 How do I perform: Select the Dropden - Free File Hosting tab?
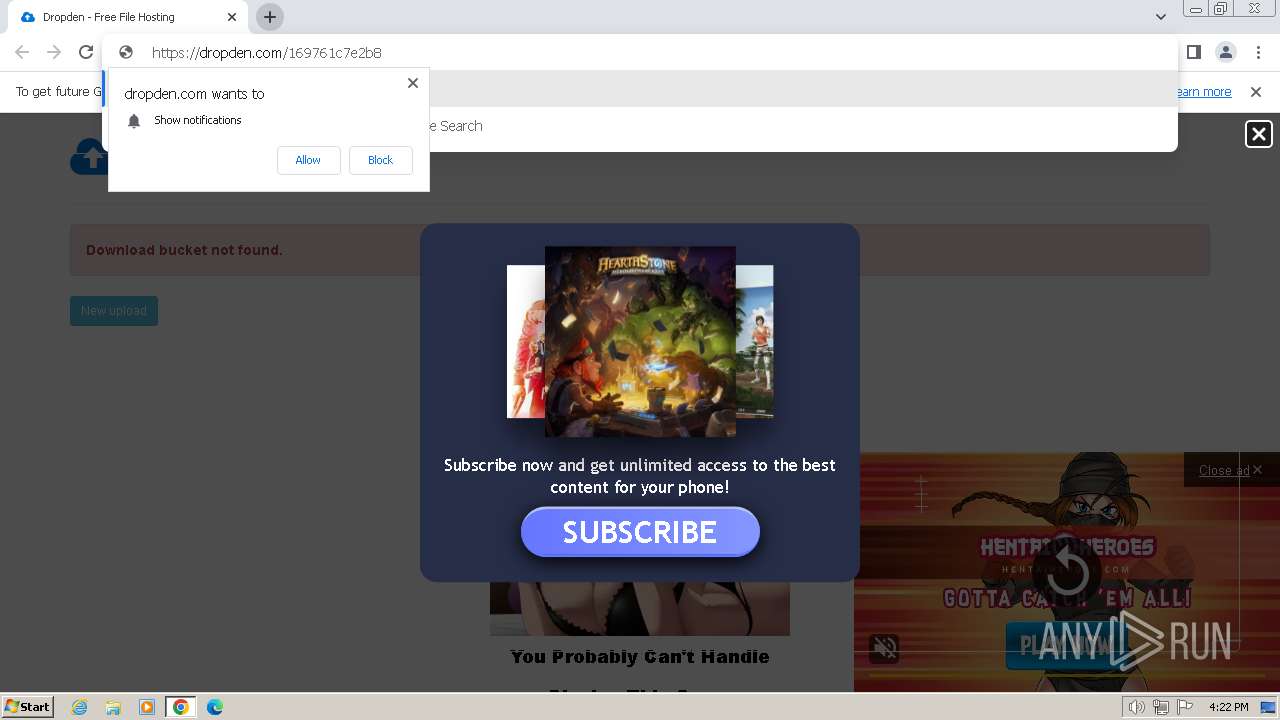(x=128, y=17)
